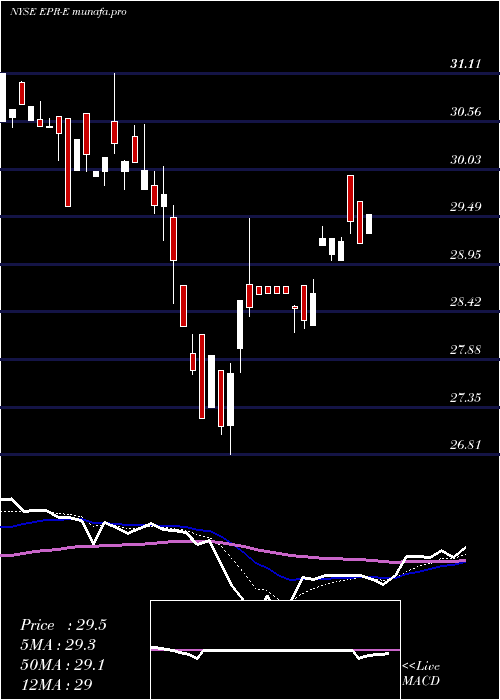Click the '<<Live MACD' label
500x700 pixels.
tap(421, 674)
